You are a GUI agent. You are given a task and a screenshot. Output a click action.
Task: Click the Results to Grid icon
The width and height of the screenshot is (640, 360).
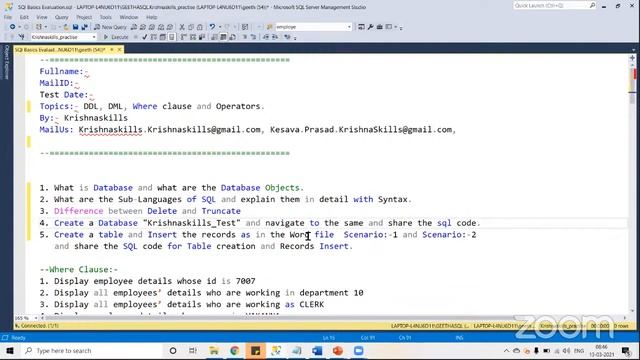point(223,37)
